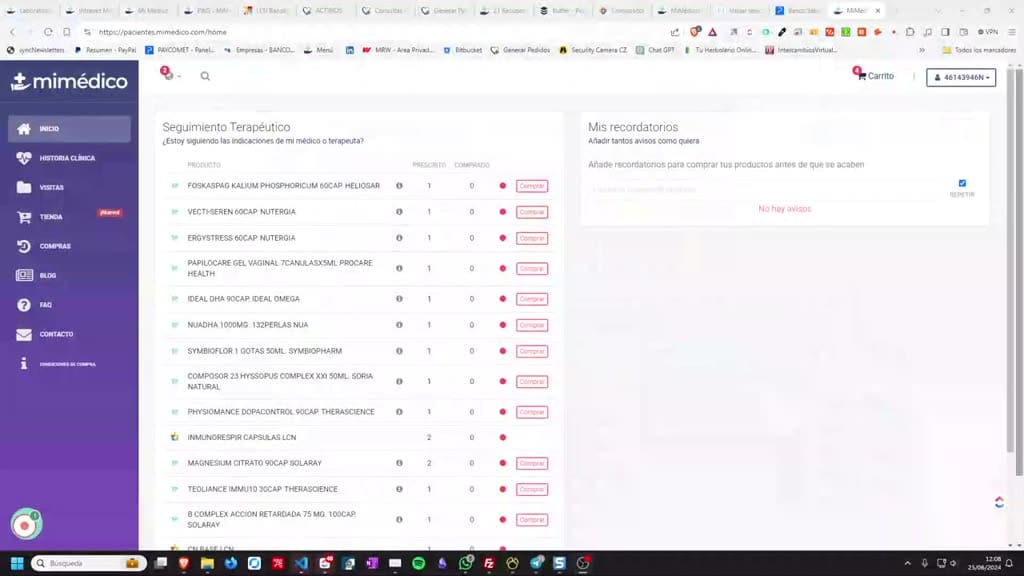Go back with browser back arrow
Viewport: 1024px width, 576px height.
click(x=12, y=32)
